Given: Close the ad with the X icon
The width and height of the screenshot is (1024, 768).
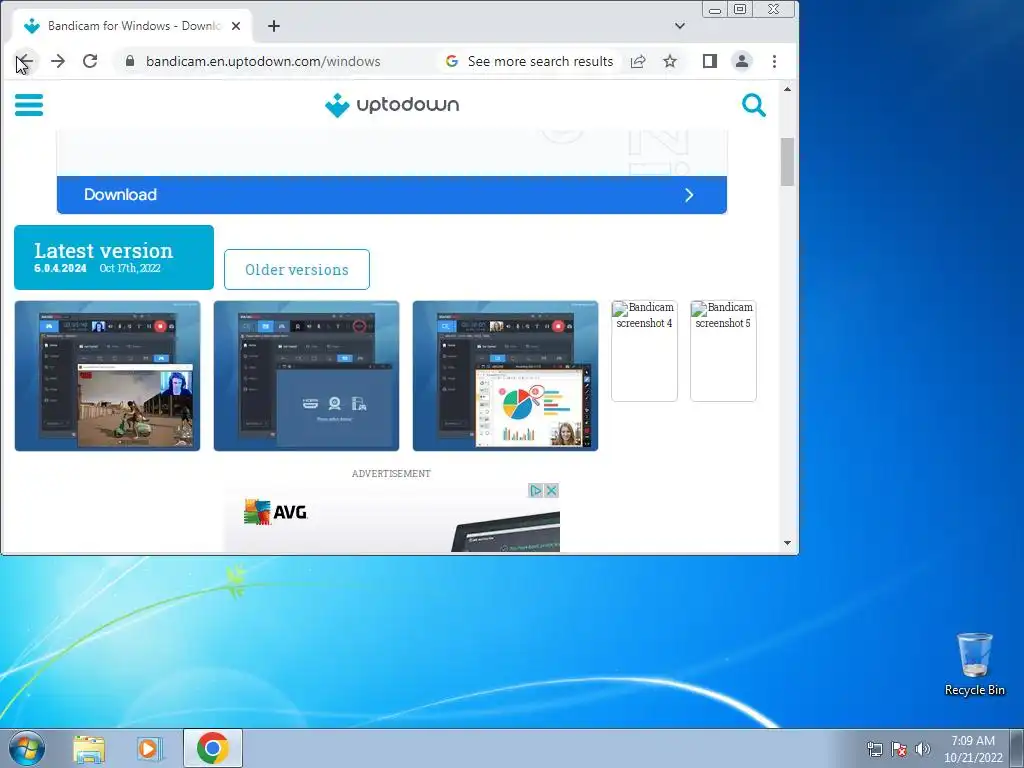Looking at the screenshot, I should (x=552, y=490).
